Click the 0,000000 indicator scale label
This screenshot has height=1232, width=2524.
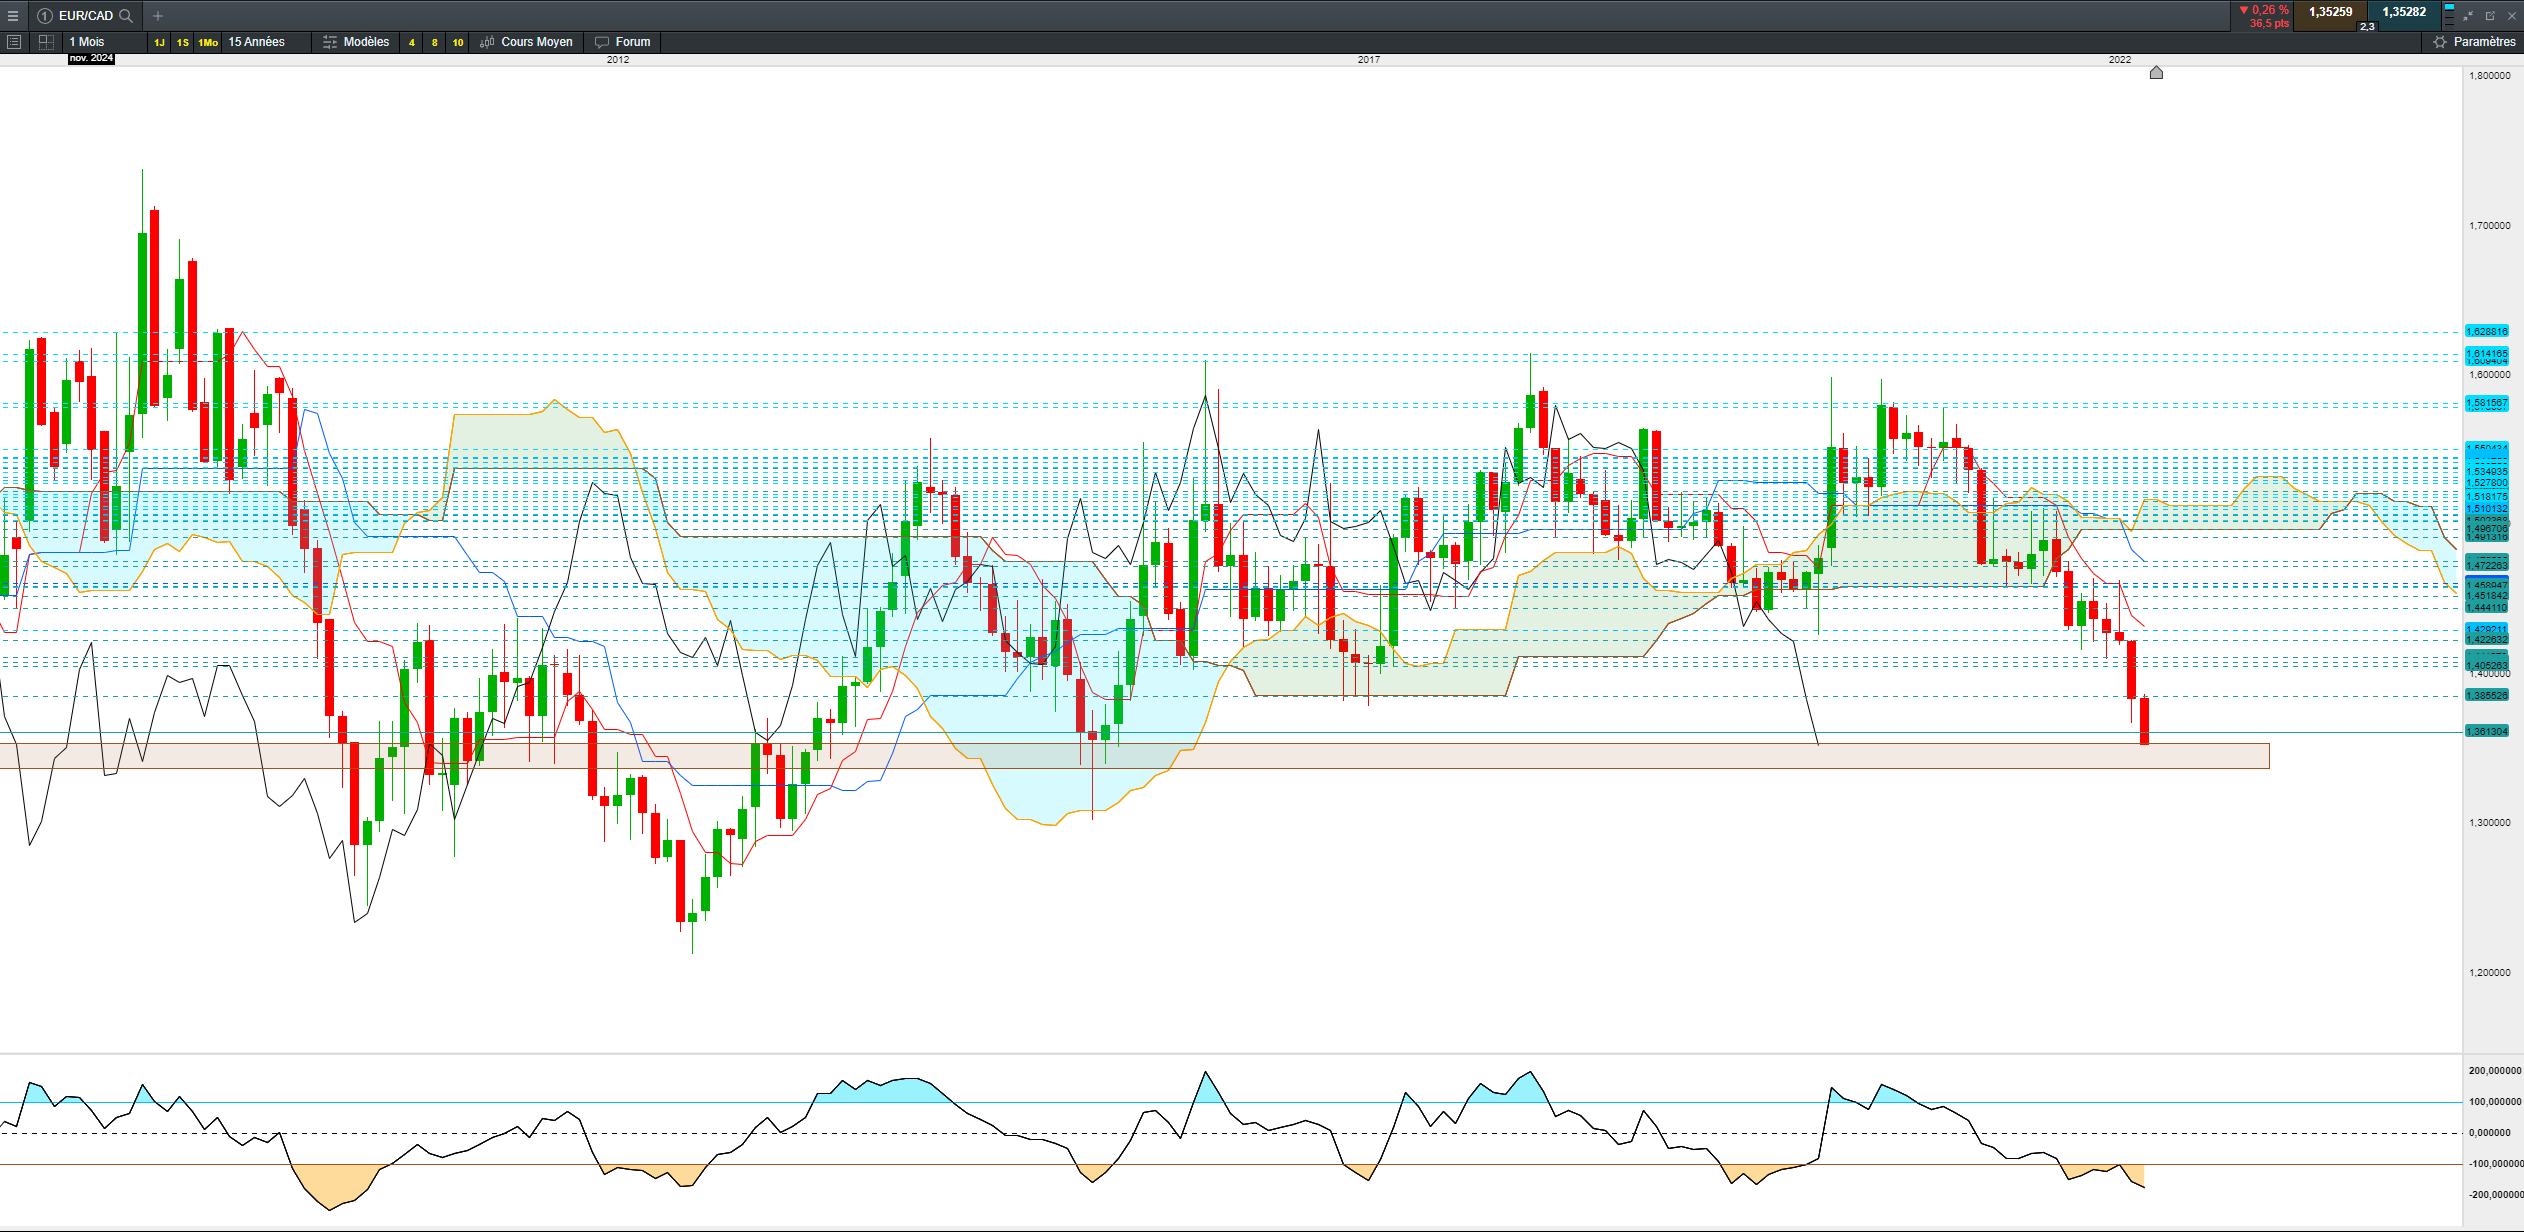[x=2490, y=1133]
